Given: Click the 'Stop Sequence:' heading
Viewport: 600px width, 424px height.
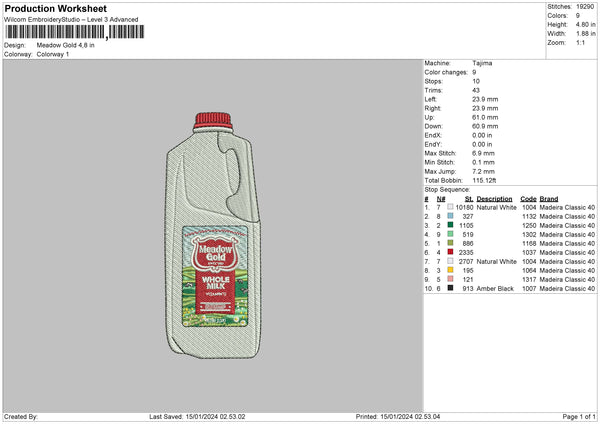Looking at the screenshot, I should coord(447,190).
